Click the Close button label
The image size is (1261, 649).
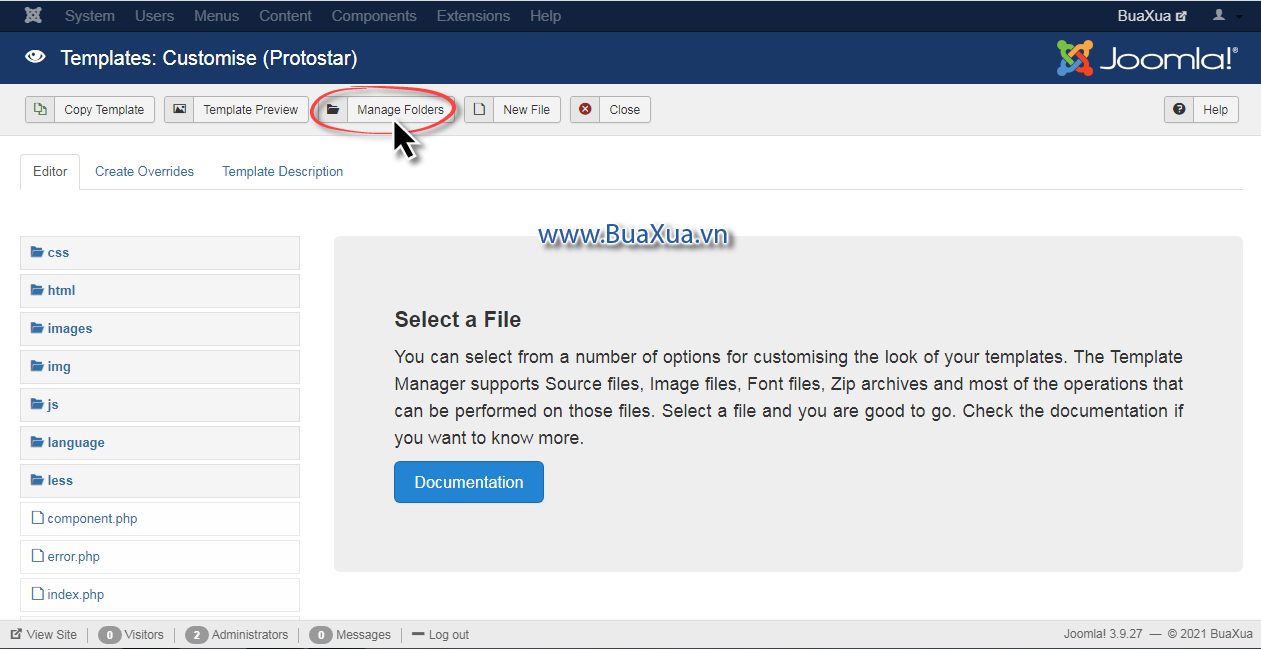point(624,110)
